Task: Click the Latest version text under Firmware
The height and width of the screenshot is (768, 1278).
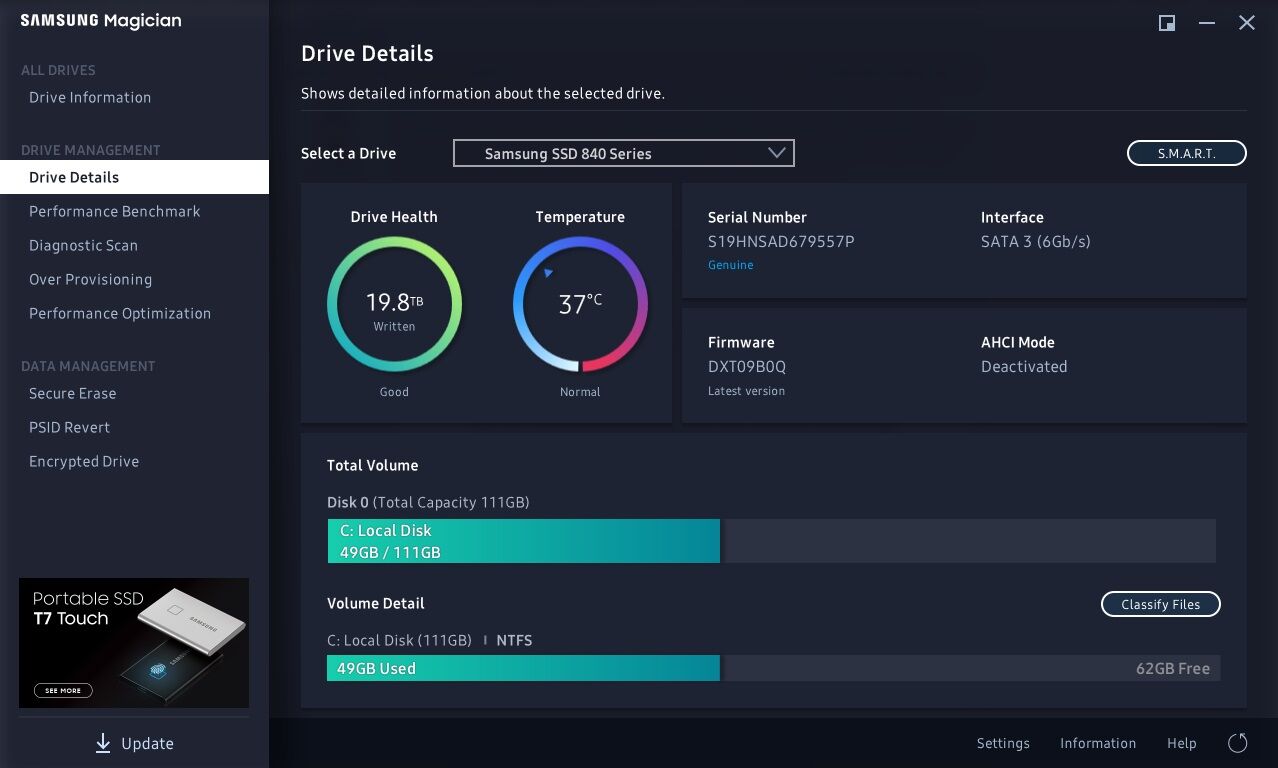Action: (x=746, y=391)
